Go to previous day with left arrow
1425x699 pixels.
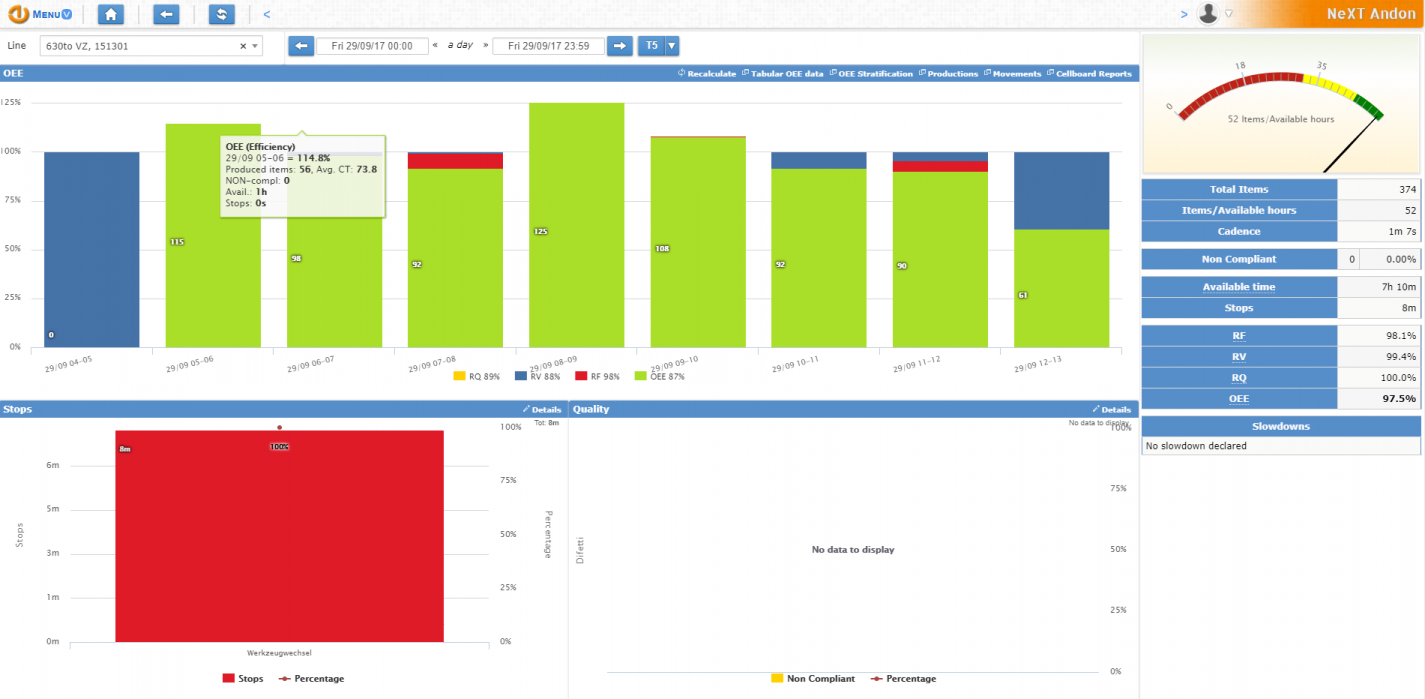click(x=301, y=46)
